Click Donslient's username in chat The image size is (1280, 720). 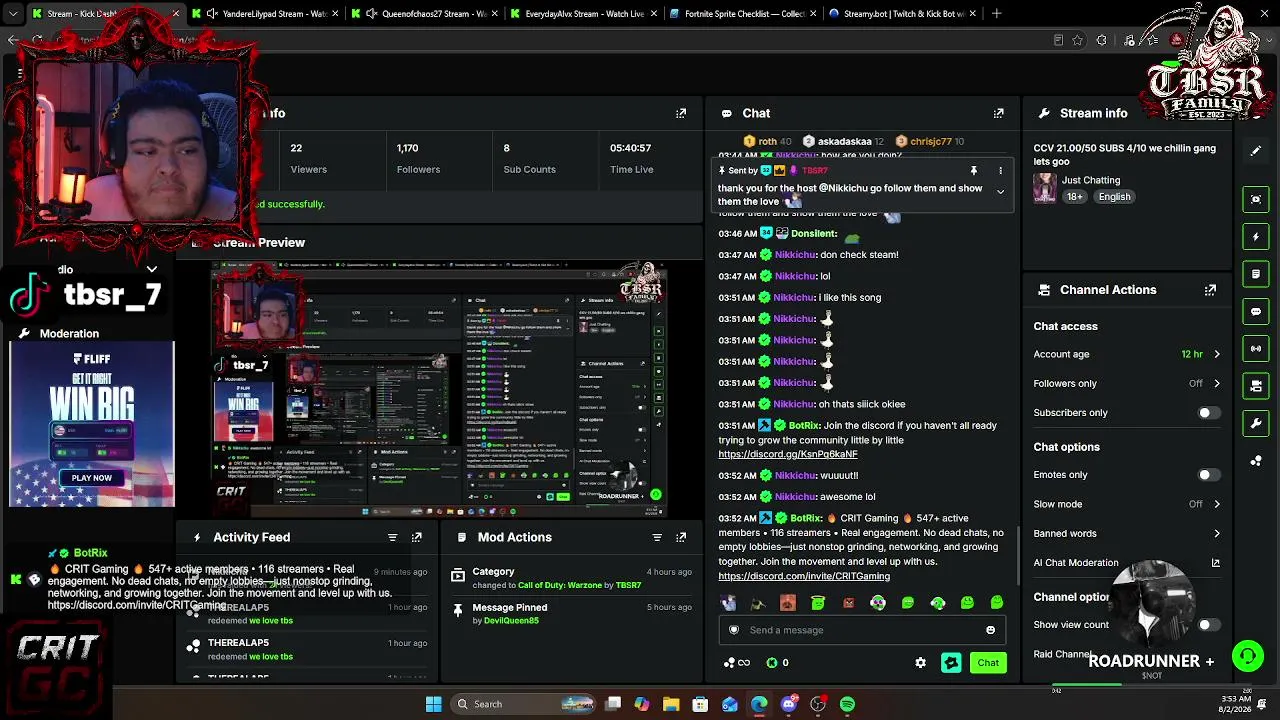pyautogui.click(x=814, y=234)
